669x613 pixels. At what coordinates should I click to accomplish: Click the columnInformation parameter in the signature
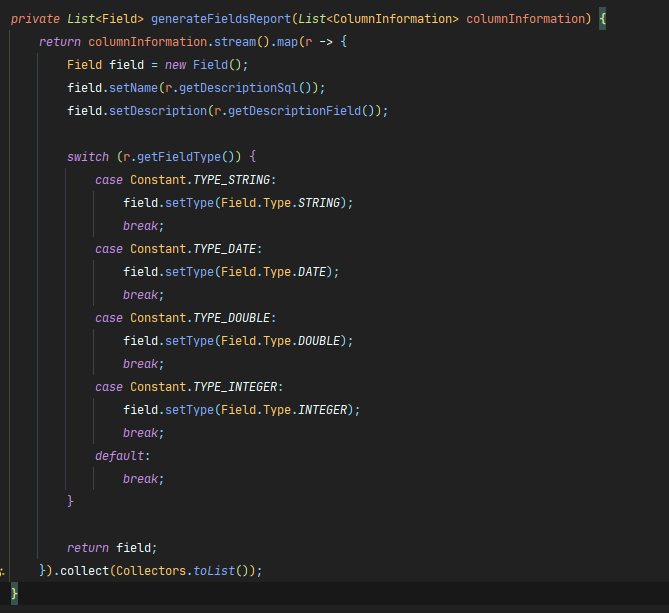(525, 19)
